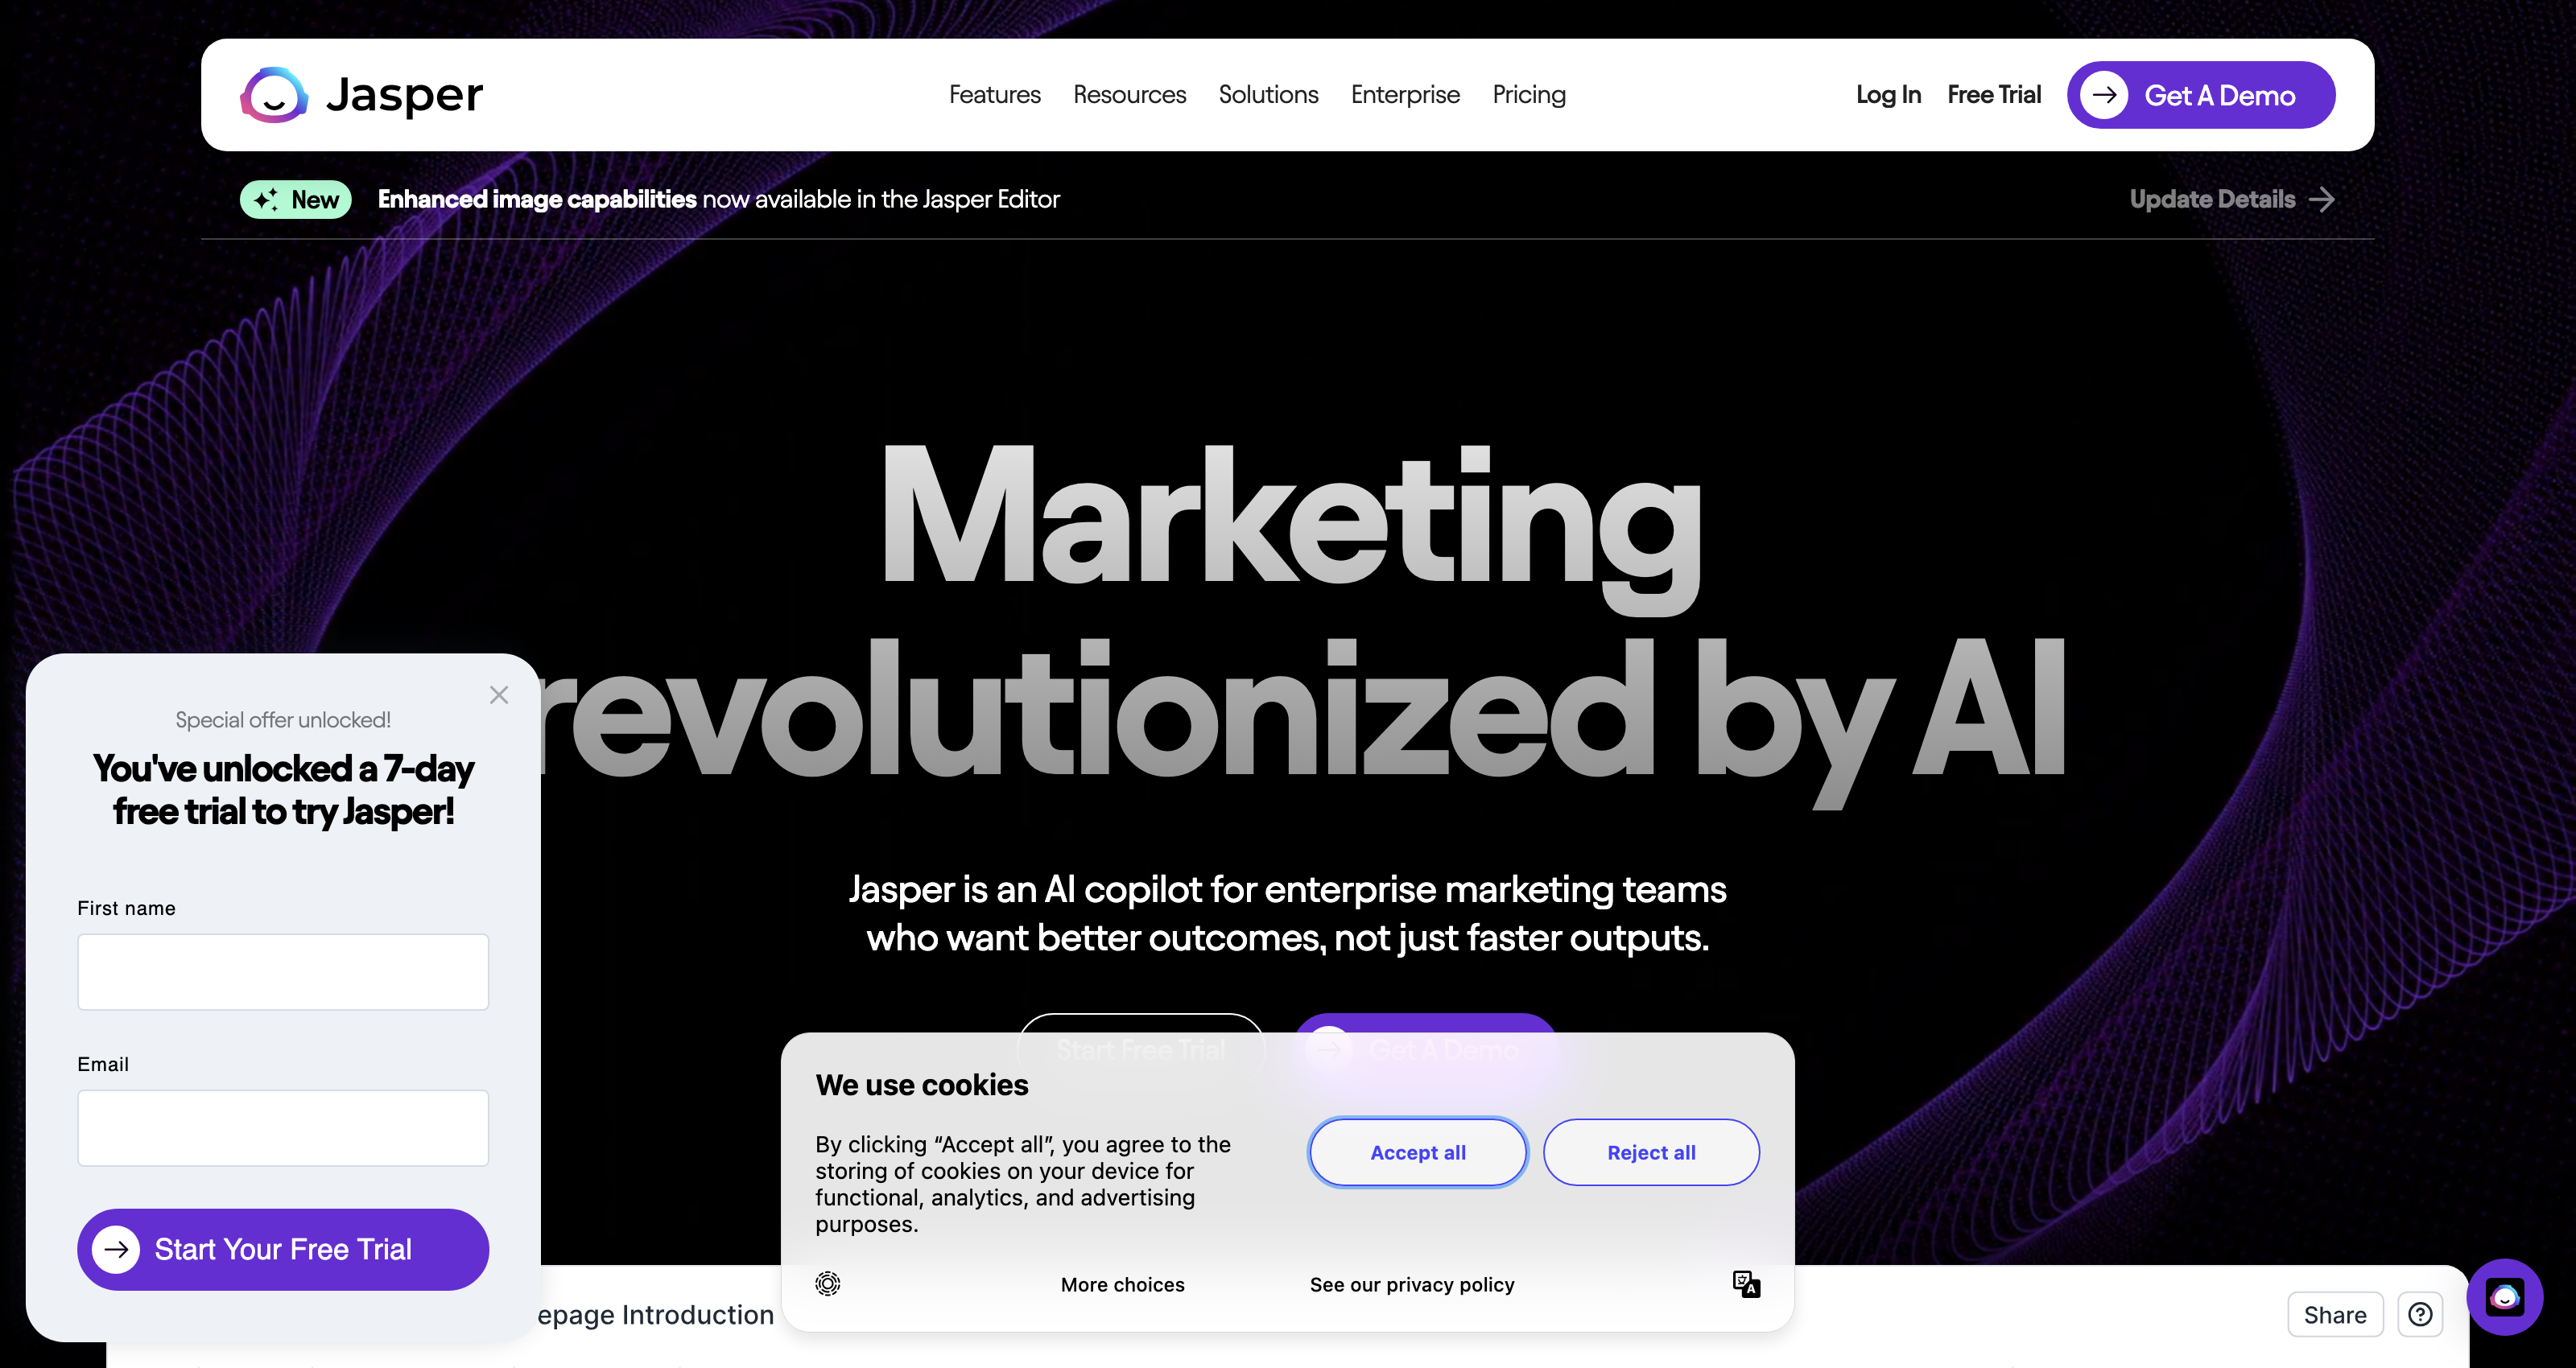Focus the First name input field
This screenshot has width=2576, height=1368.
click(283, 972)
